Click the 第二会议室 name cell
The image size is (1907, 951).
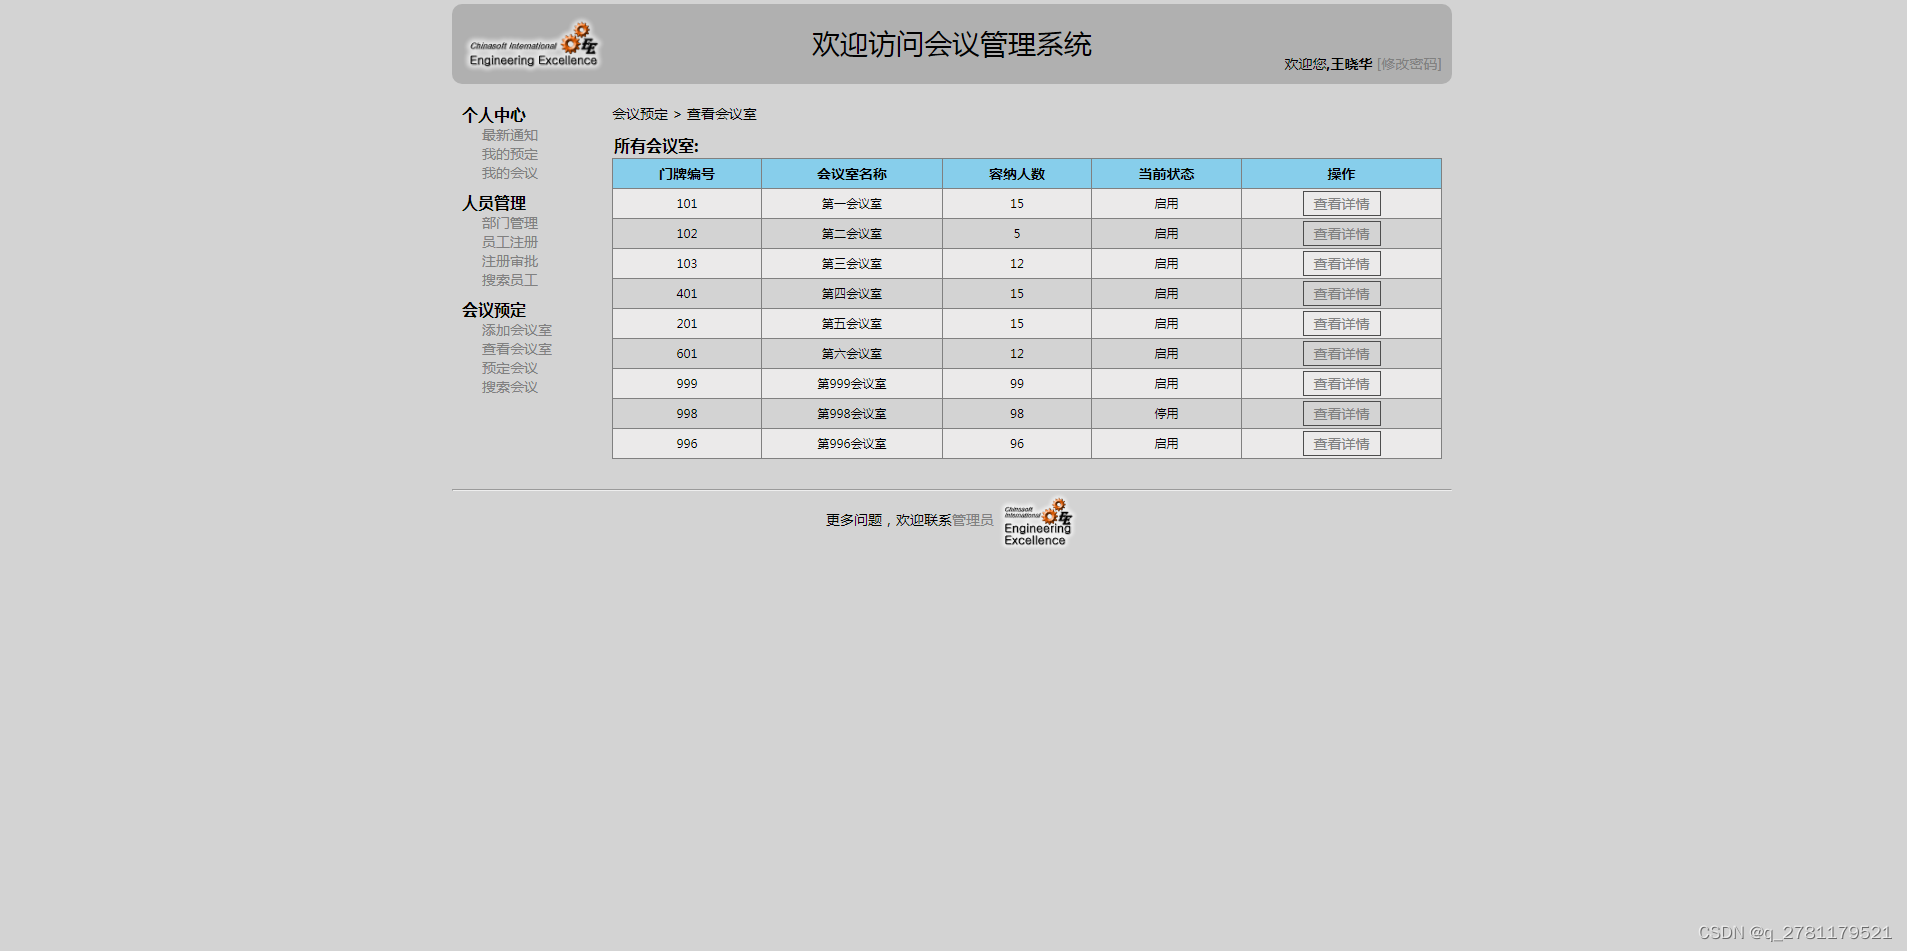[852, 234]
